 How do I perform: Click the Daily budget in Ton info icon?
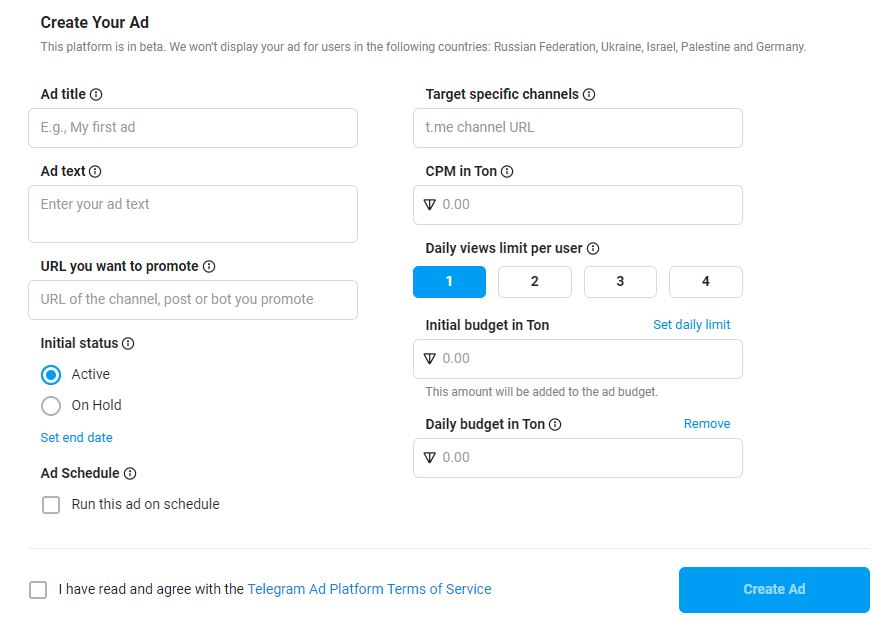555,424
